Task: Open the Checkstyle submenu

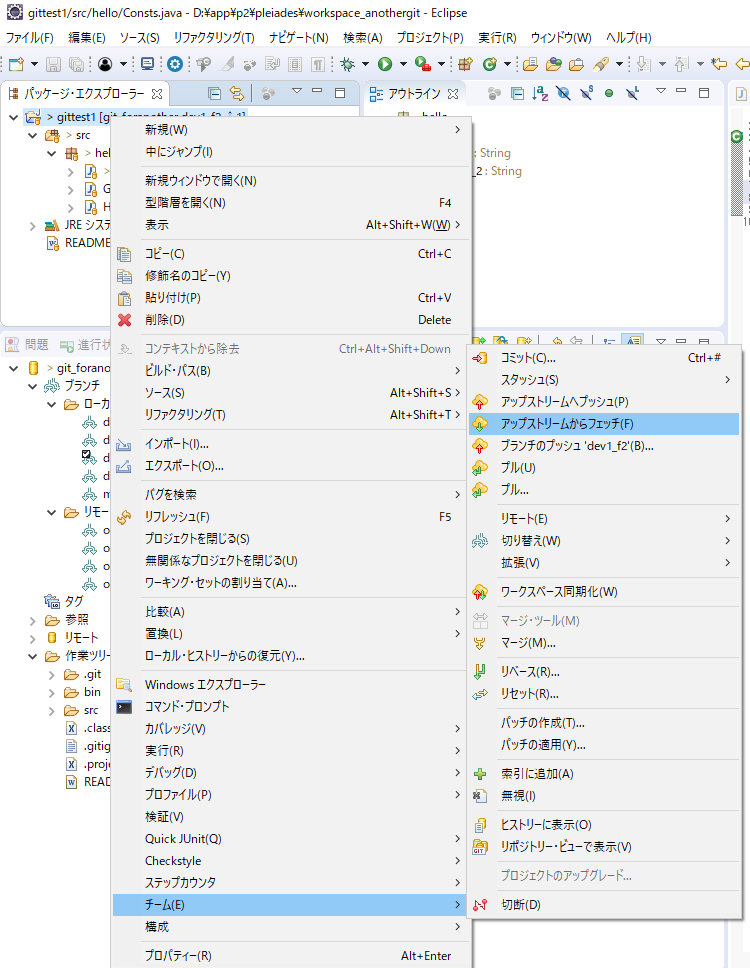Action: (x=290, y=861)
